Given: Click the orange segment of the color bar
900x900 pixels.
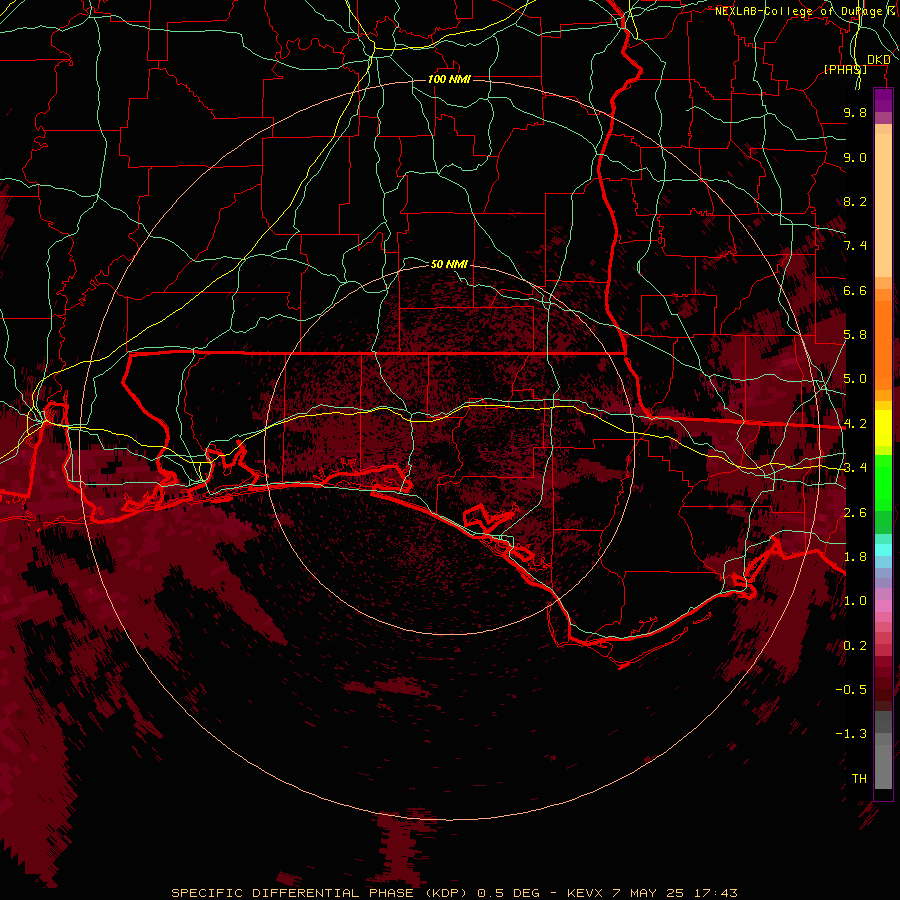Looking at the screenshot, I should 883,344.
